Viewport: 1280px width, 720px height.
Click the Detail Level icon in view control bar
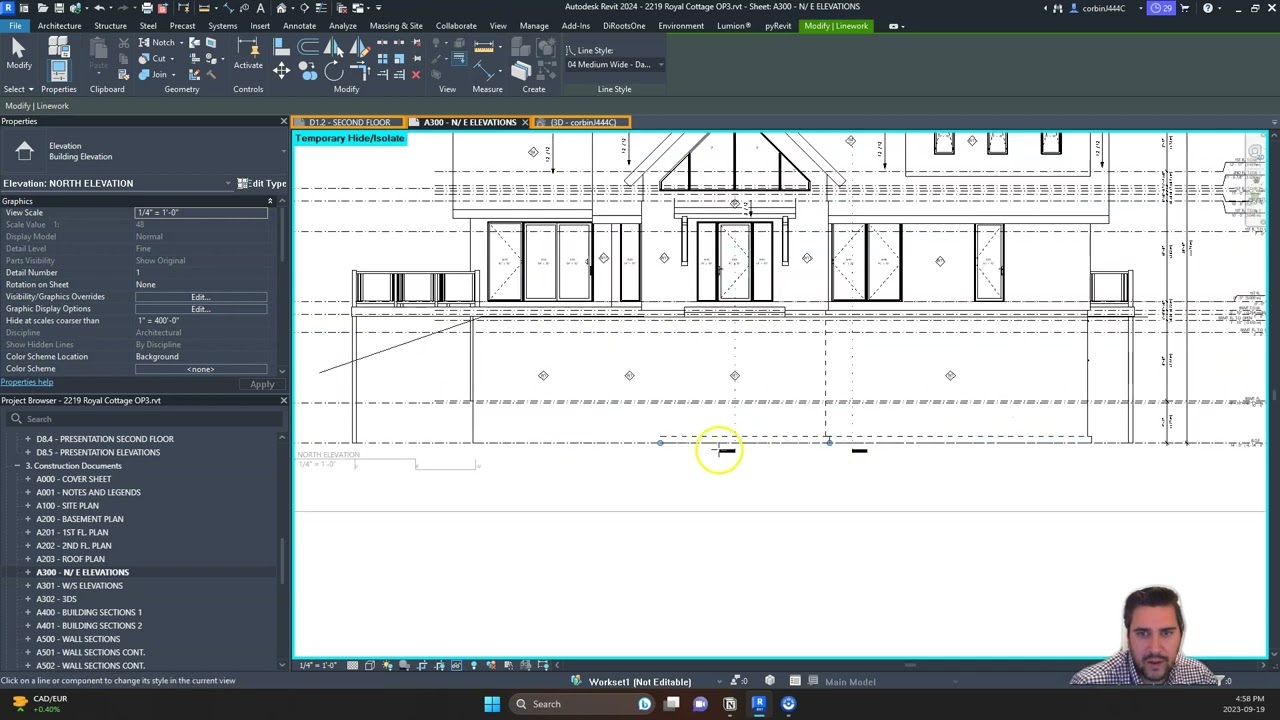[x=352, y=665]
